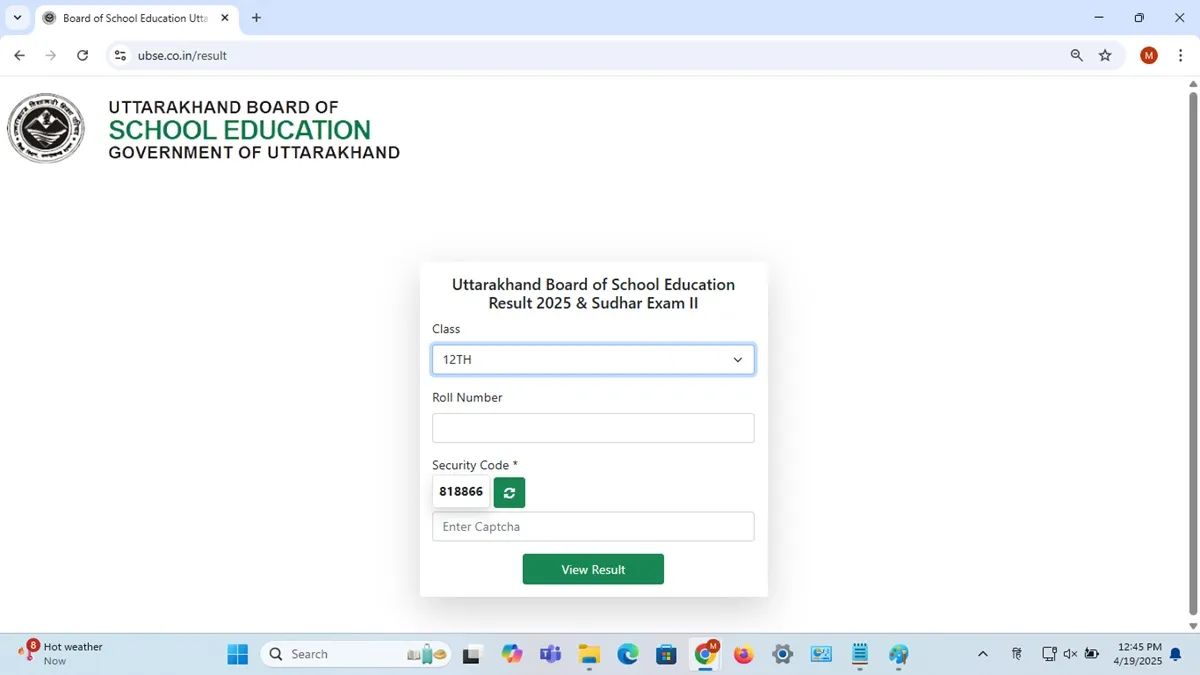Launch Copilot from the taskbar
Image resolution: width=1200 pixels, height=675 pixels.
pos(512,654)
